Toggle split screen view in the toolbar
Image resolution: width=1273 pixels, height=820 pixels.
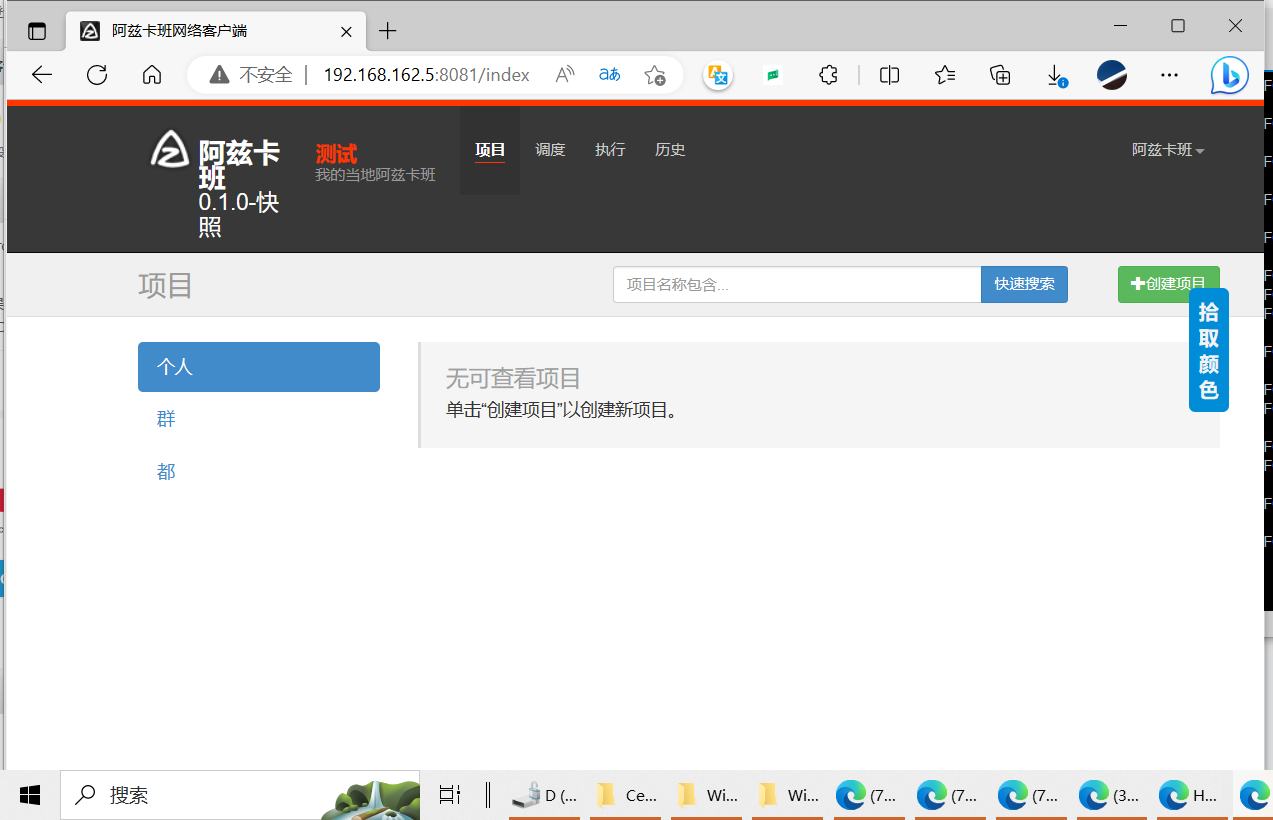coord(889,74)
